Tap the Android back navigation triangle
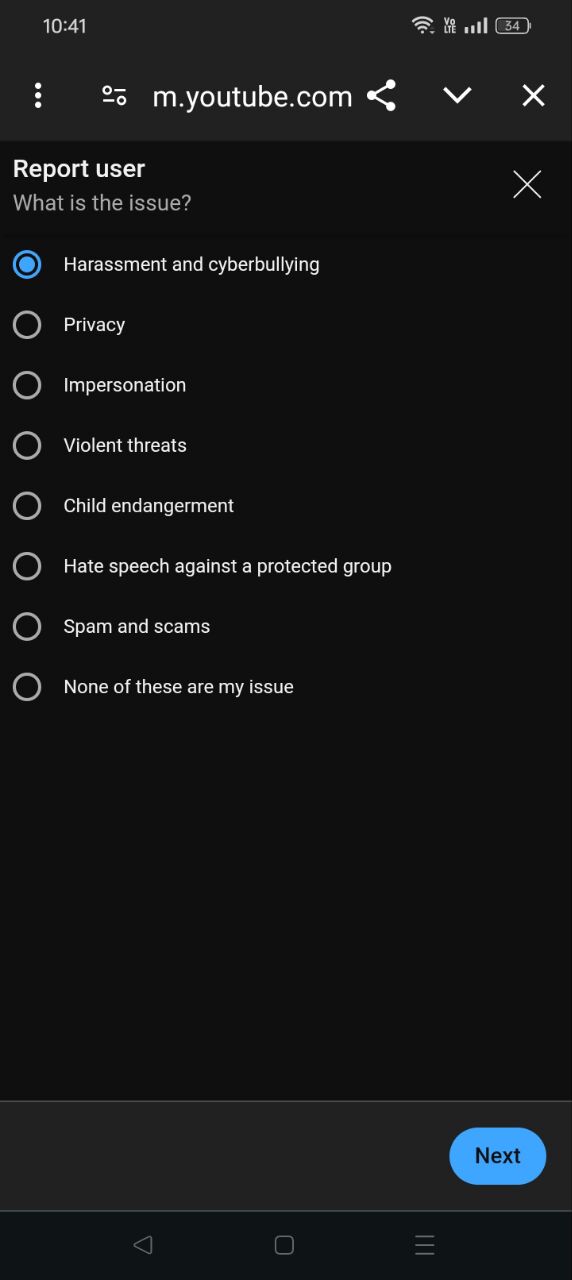 (143, 1245)
